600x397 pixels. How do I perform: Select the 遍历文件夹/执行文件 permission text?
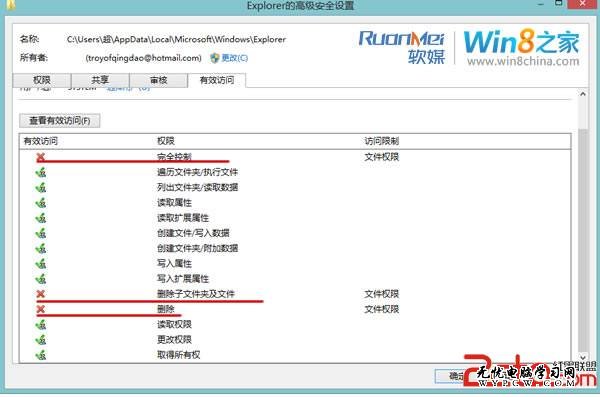pyautogui.click(x=197, y=172)
